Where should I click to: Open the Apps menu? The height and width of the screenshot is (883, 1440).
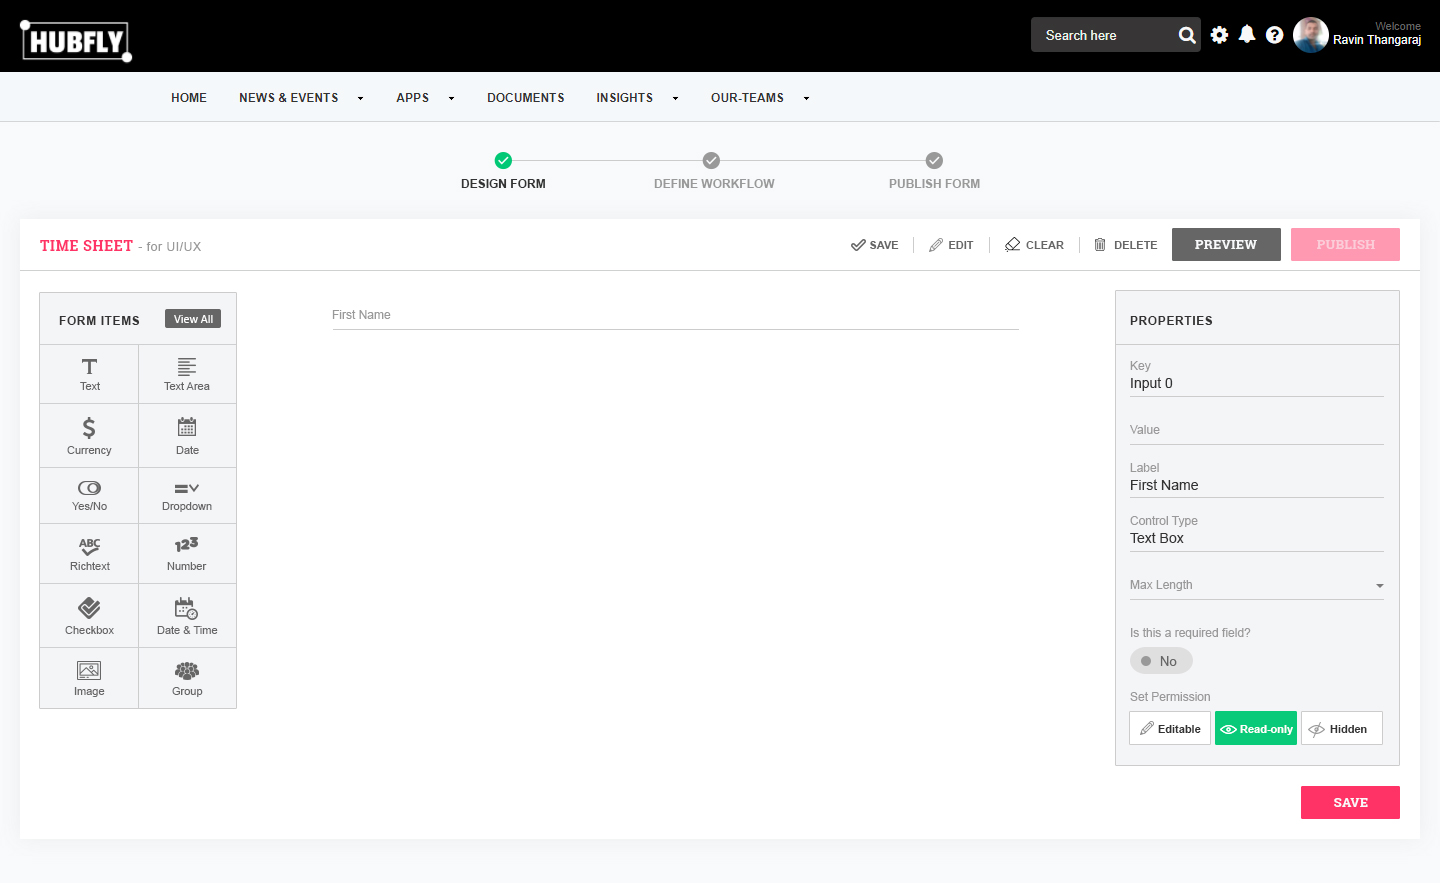pyautogui.click(x=413, y=98)
